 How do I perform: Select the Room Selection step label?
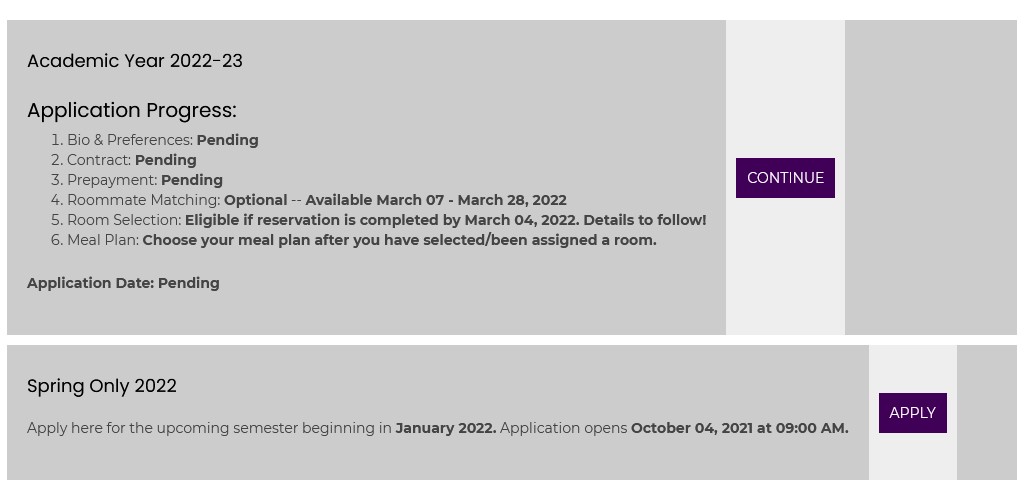(x=124, y=220)
